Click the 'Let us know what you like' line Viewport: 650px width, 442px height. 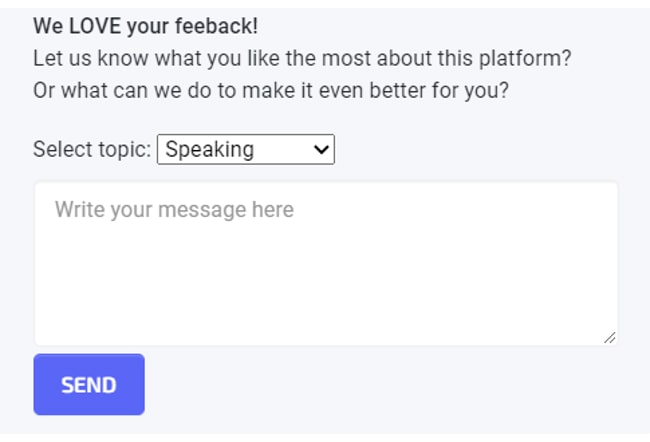pyautogui.click(x=302, y=58)
